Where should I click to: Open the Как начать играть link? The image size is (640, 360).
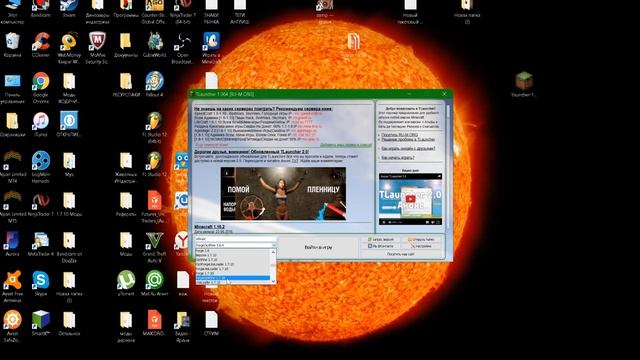coord(398,158)
